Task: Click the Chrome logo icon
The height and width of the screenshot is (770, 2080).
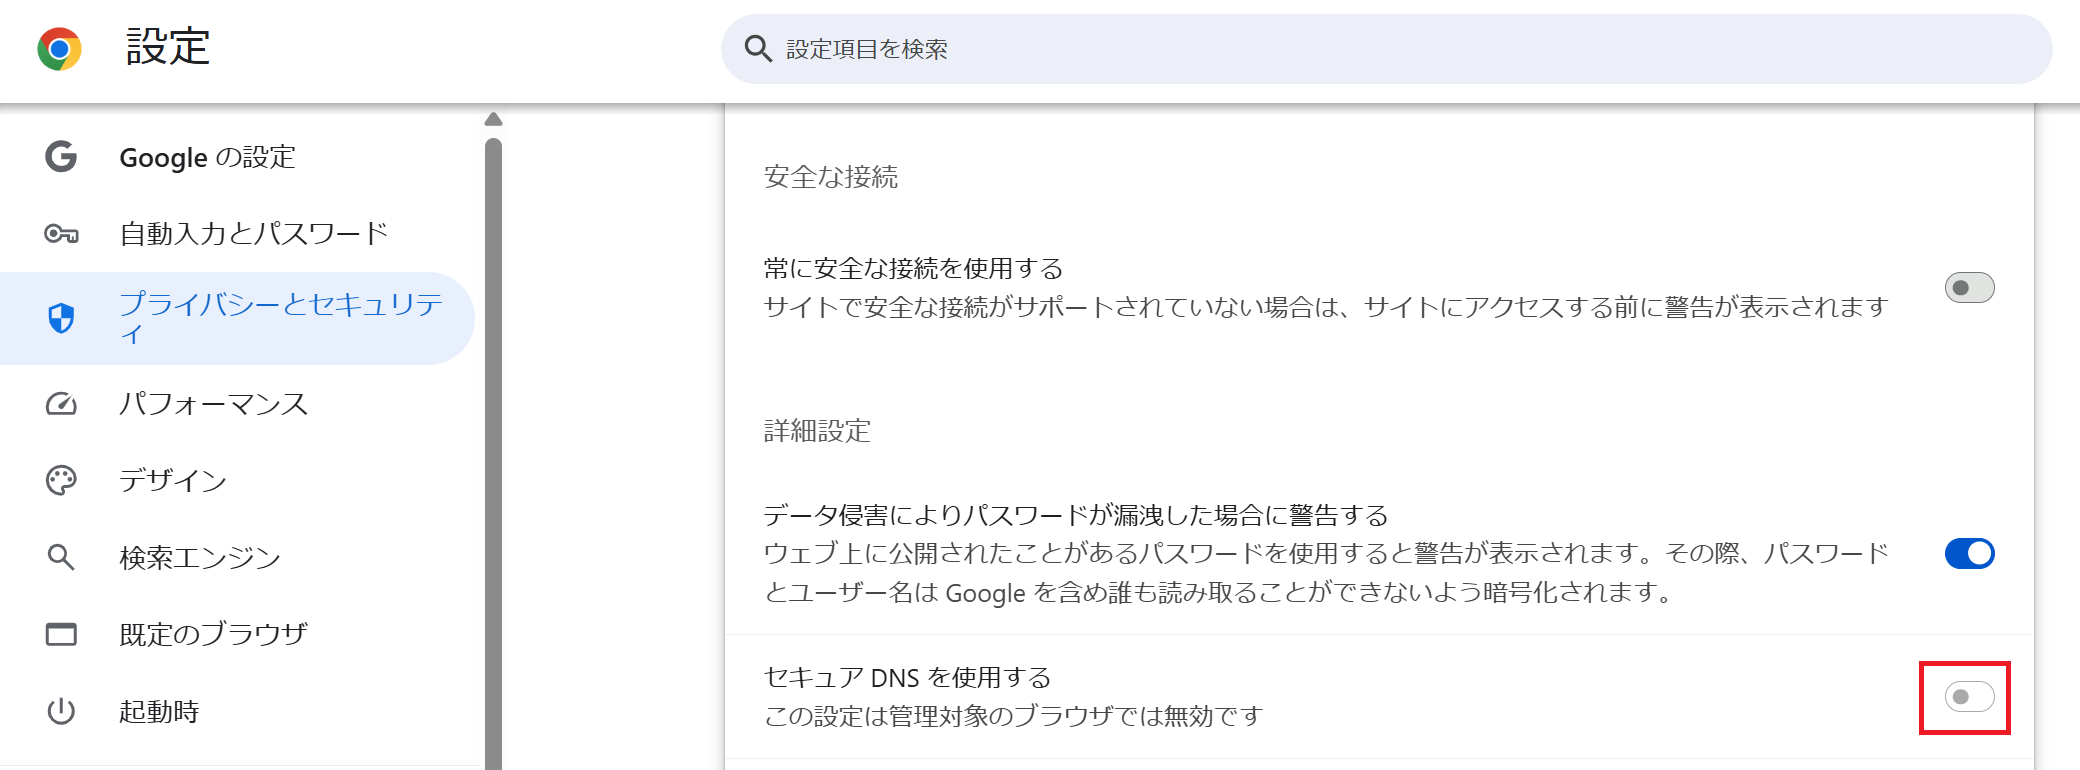Action: [x=59, y=48]
